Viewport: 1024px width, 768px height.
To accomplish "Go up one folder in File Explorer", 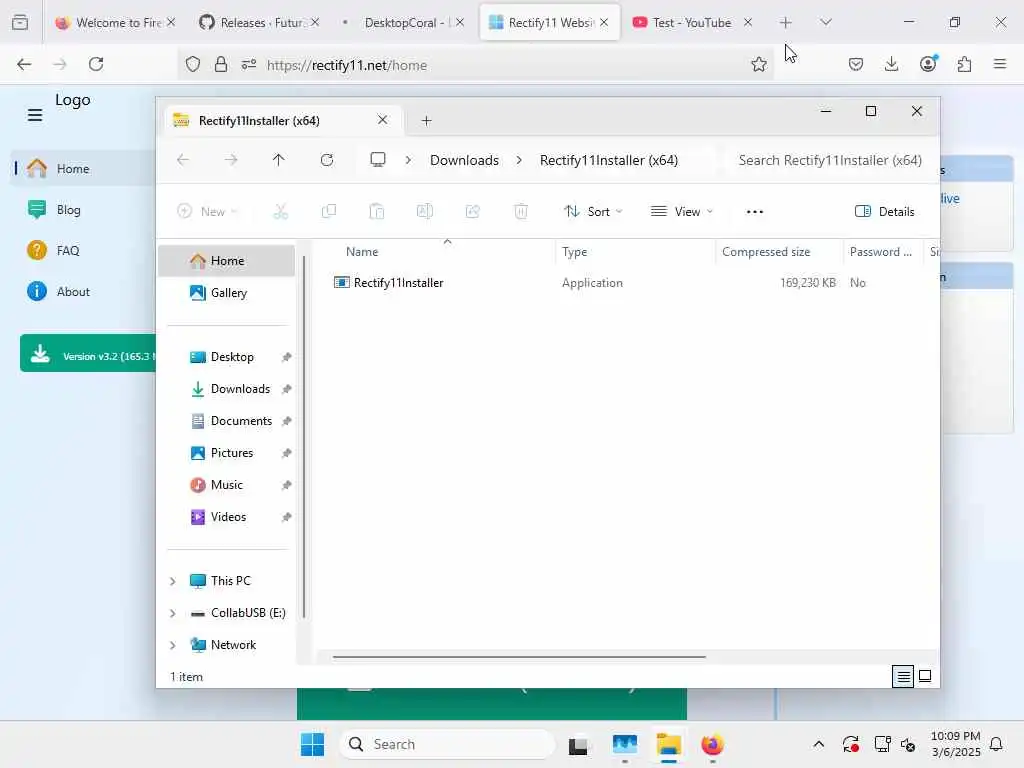I will (x=279, y=160).
